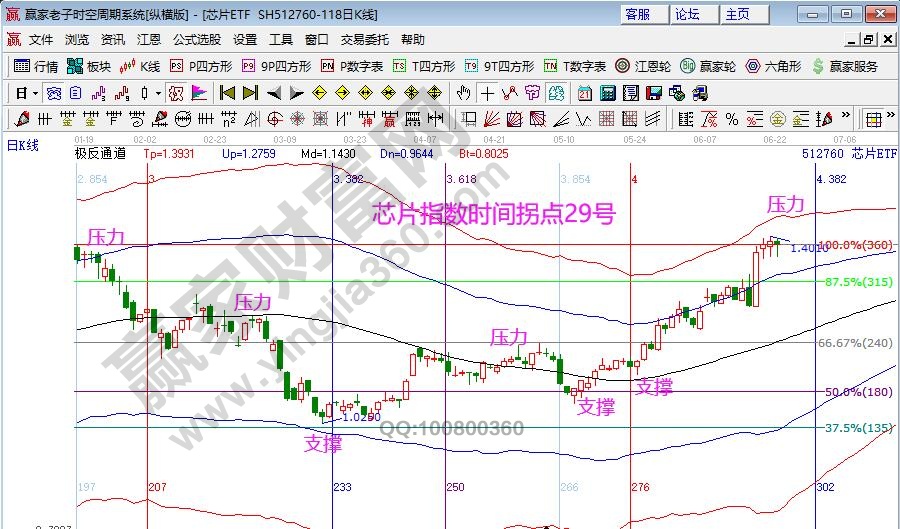The image size is (900, 529).
Task: Click the 客服 button in title bar
Action: (x=638, y=14)
